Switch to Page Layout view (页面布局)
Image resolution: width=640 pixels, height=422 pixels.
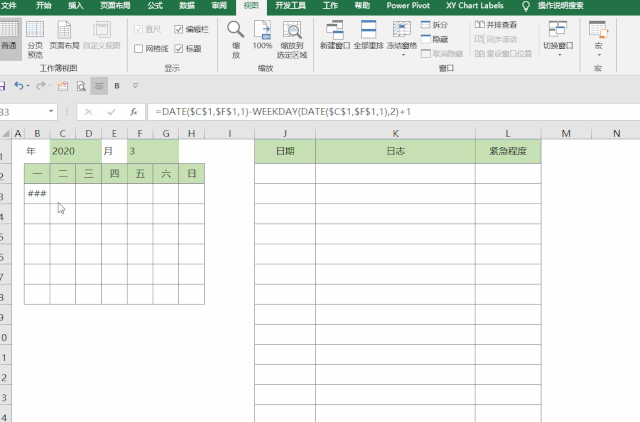64,36
